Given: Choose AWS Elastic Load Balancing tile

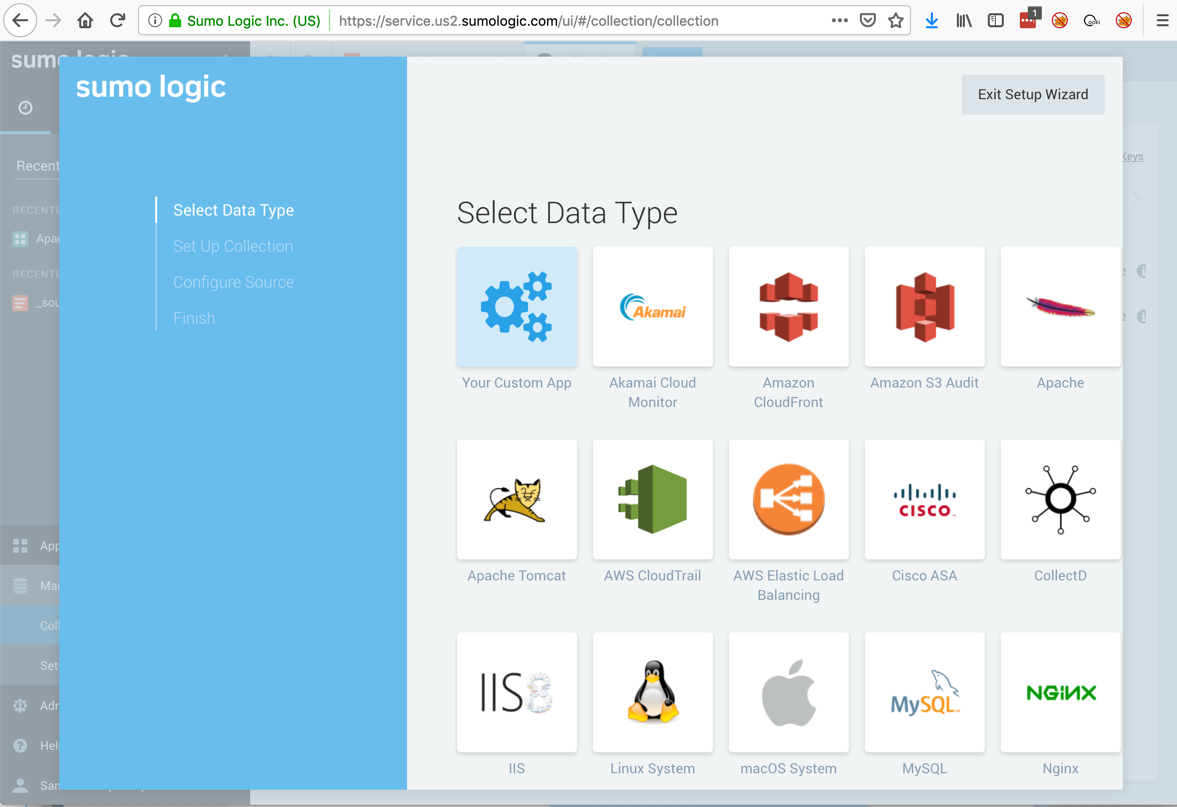Looking at the screenshot, I should (x=788, y=499).
